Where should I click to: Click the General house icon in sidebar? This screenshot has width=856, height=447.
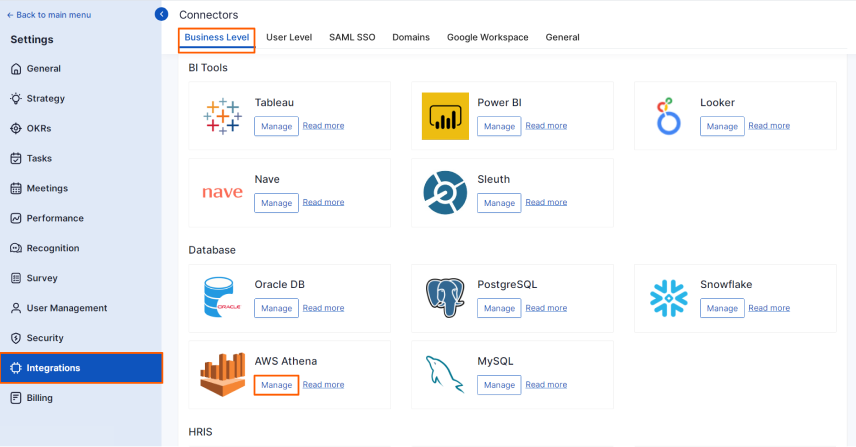[x=16, y=69]
